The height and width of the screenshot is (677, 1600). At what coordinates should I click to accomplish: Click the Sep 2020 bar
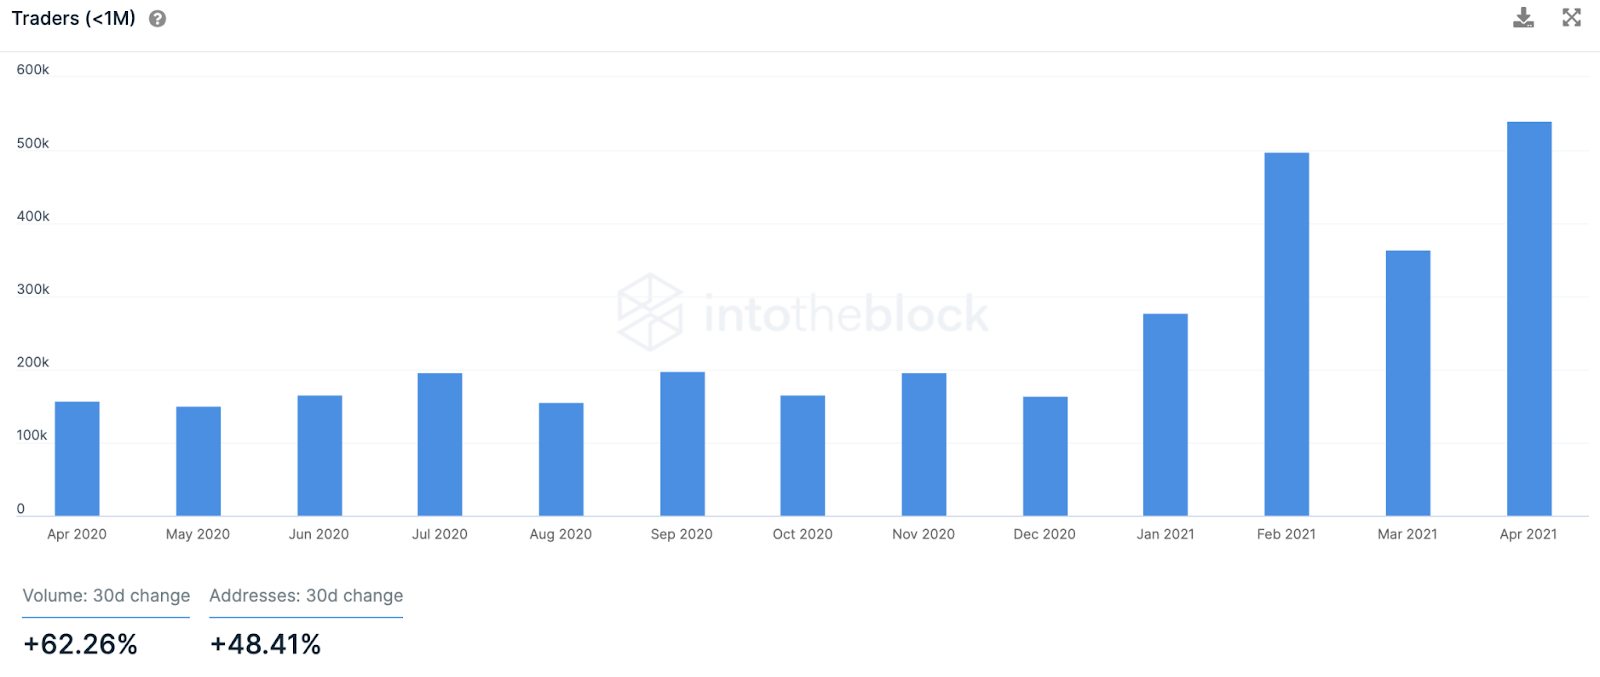(x=682, y=444)
